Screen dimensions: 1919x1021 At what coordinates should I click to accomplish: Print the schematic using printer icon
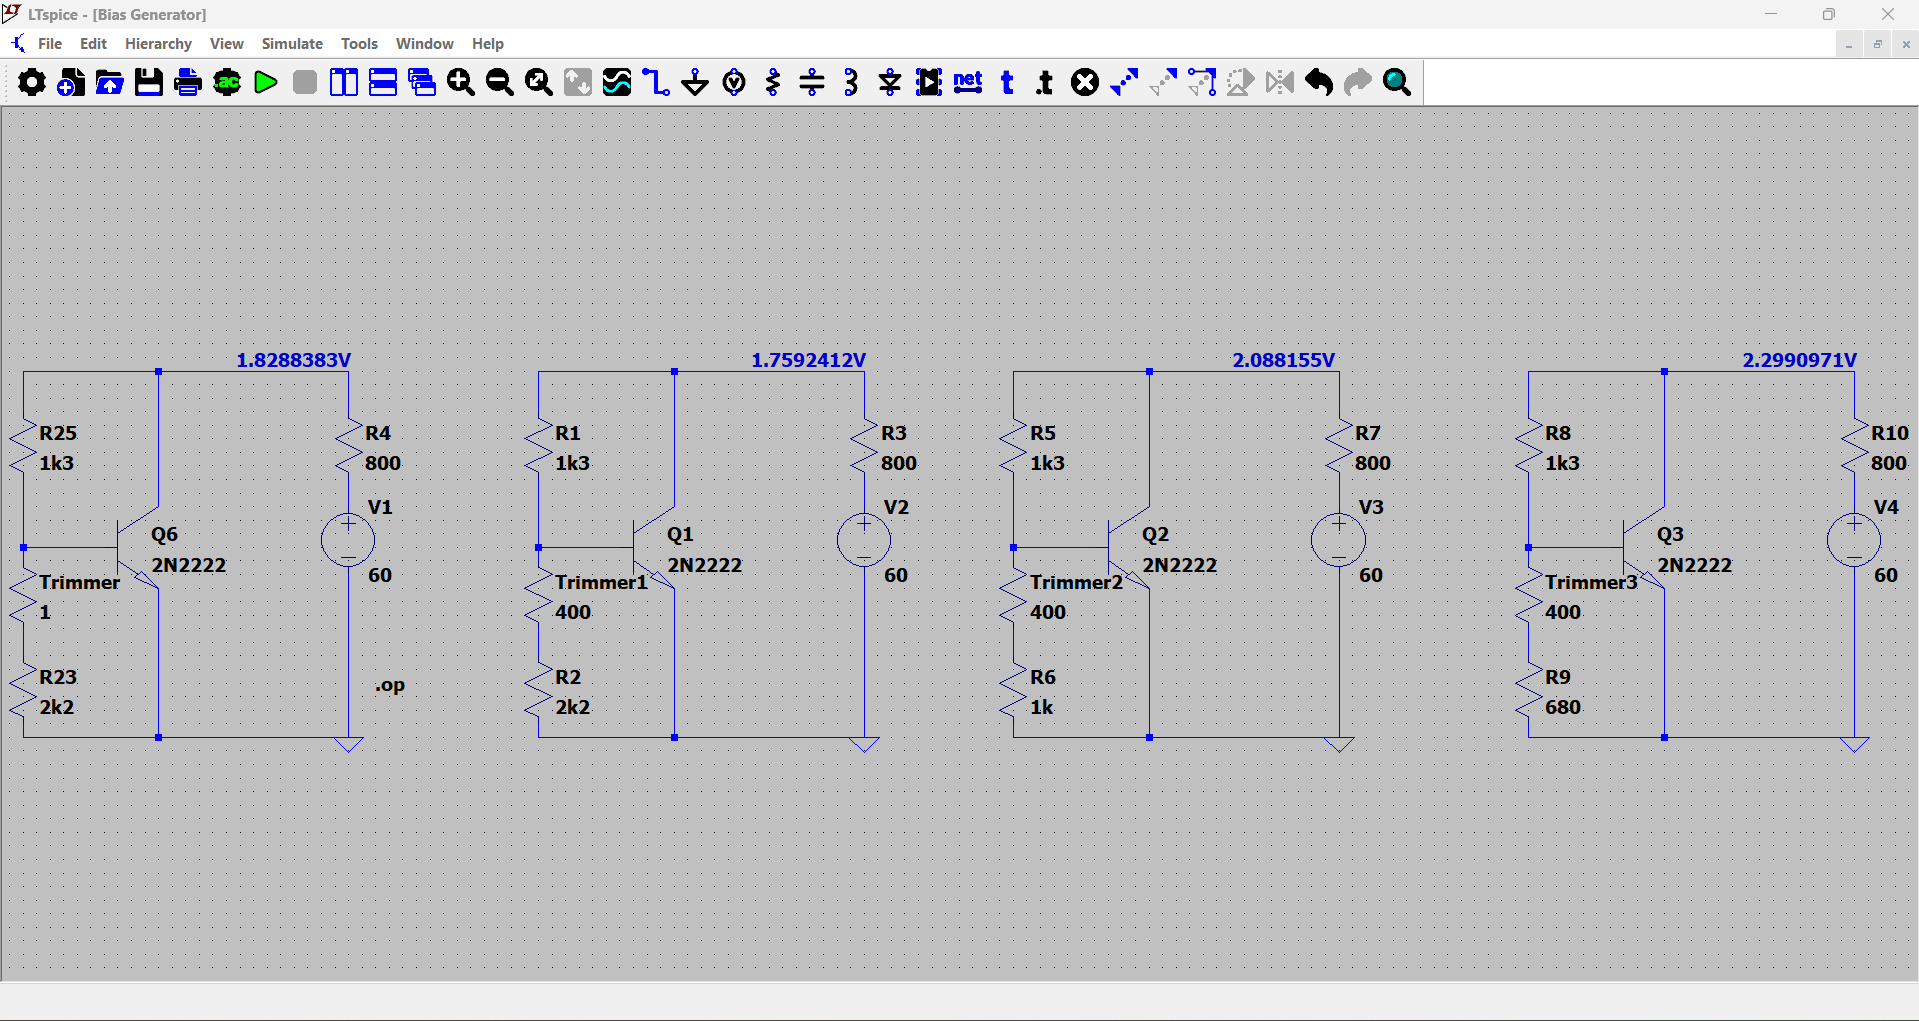[188, 82]
